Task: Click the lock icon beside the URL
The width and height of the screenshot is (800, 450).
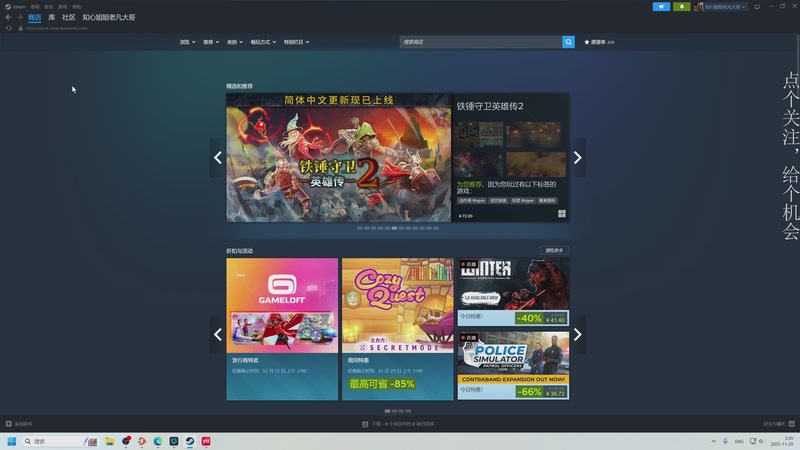Action: coord(20,28)
